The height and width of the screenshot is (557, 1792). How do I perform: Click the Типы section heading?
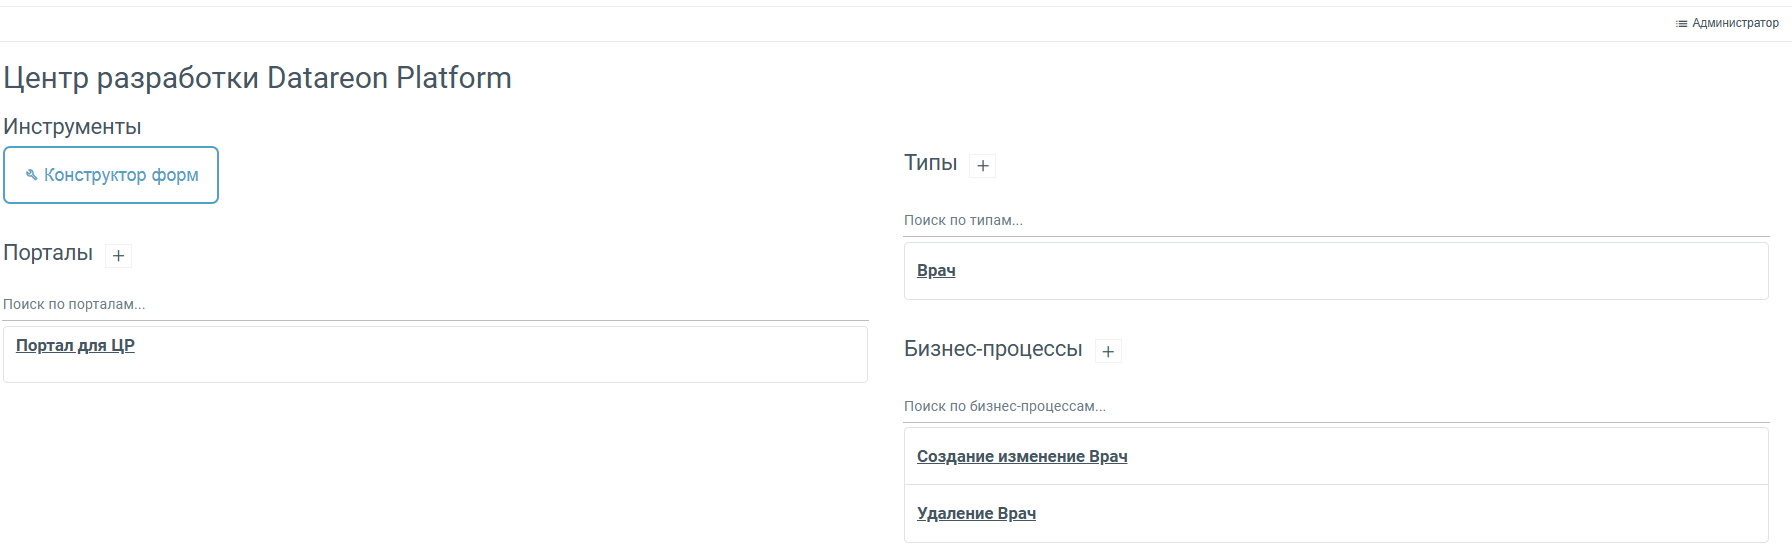pos(931,163)
